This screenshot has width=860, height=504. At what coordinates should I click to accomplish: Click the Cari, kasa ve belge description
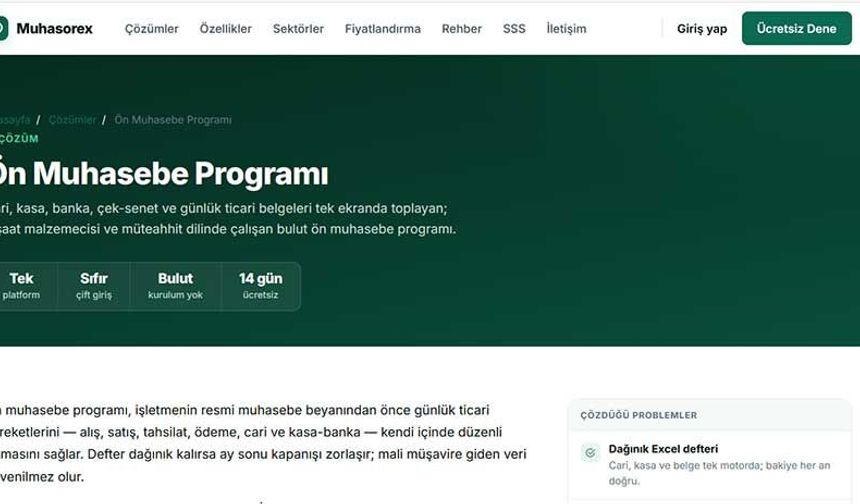tap(719, 473)
